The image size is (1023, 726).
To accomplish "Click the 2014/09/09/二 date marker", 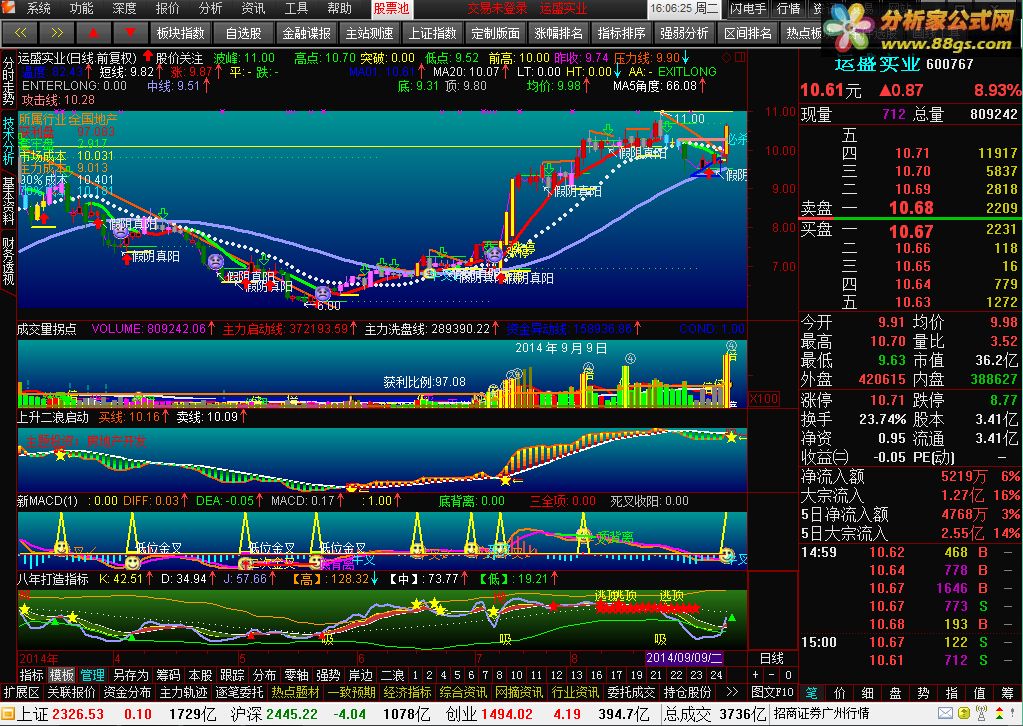I will (x=684, y=658).
